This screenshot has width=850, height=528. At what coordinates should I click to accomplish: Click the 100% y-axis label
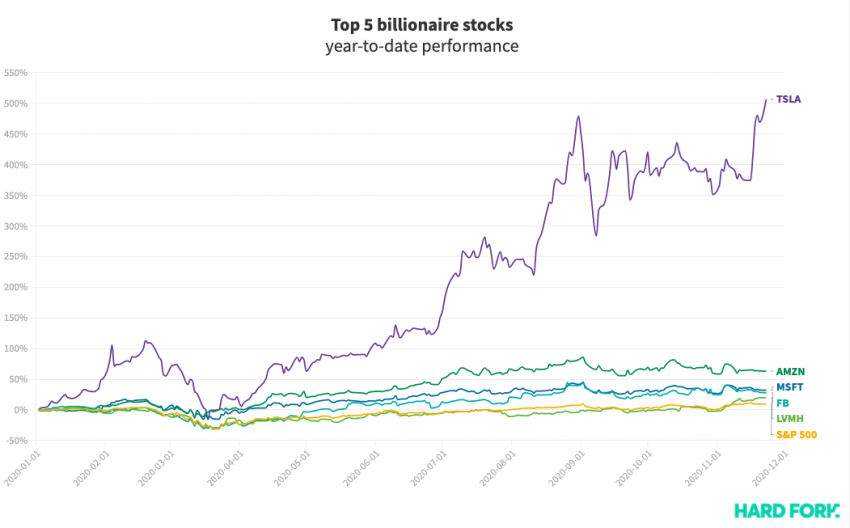(x=18, y=349)
